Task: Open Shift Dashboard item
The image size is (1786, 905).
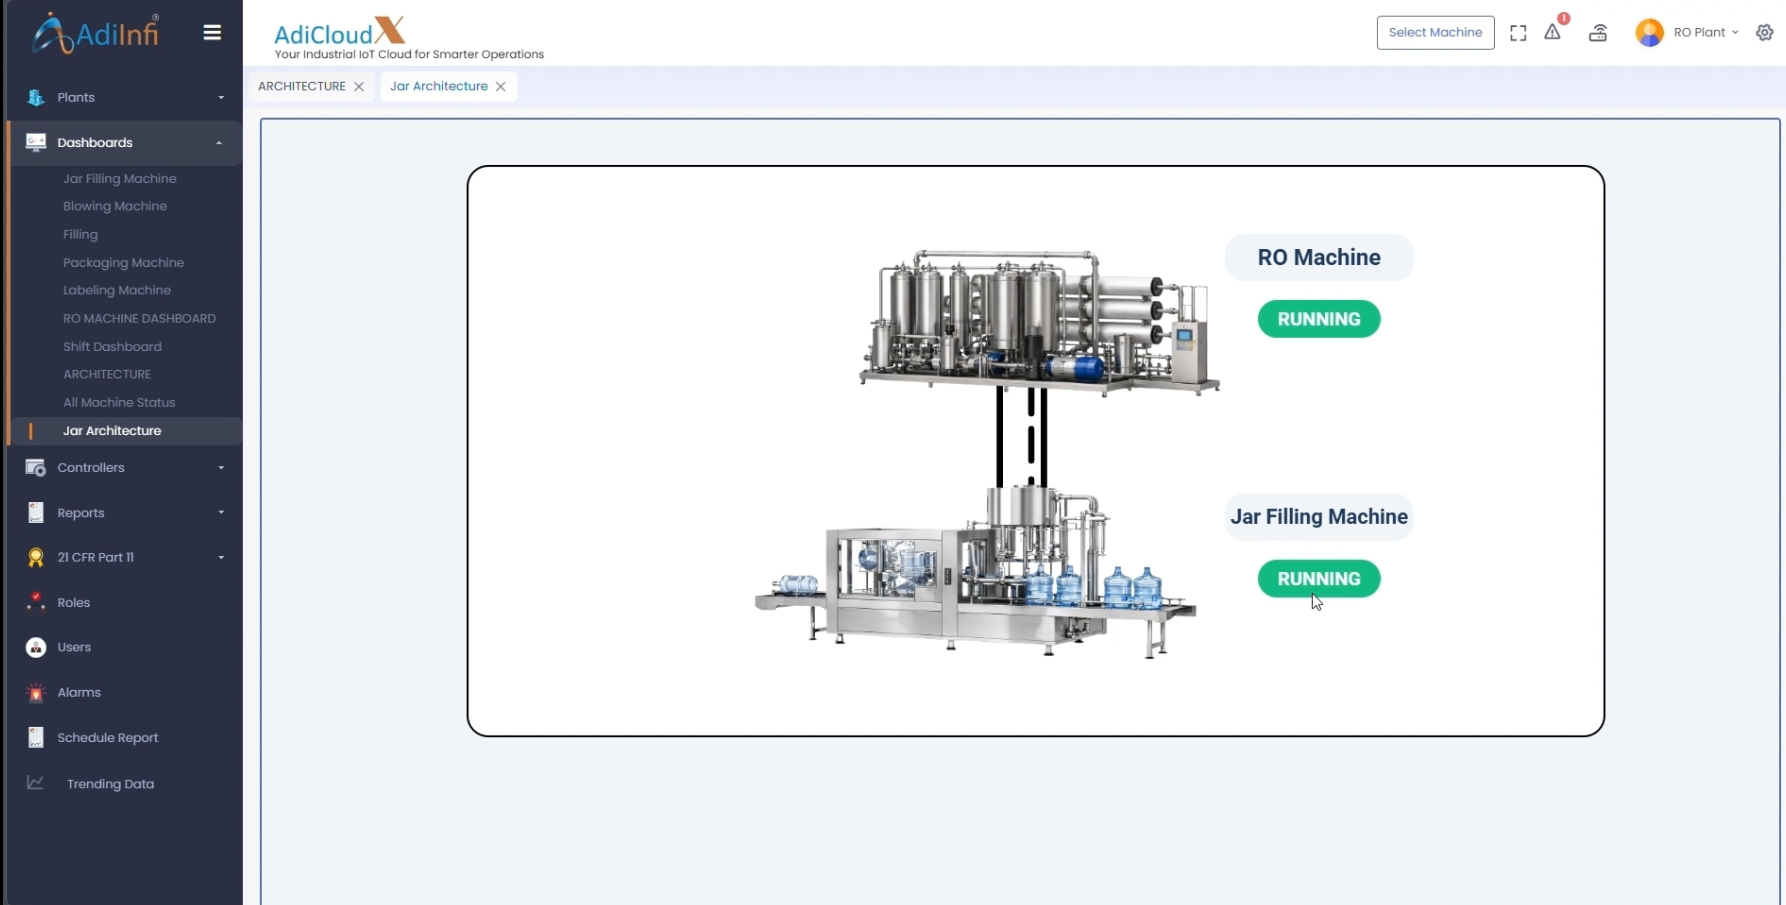Action: tap(112, 346)
